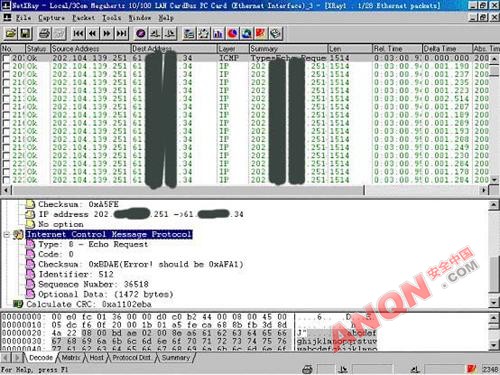Screen dimensions: 500x375
Task: Click the open file folder toolbar icon
Action: (11, 33)
